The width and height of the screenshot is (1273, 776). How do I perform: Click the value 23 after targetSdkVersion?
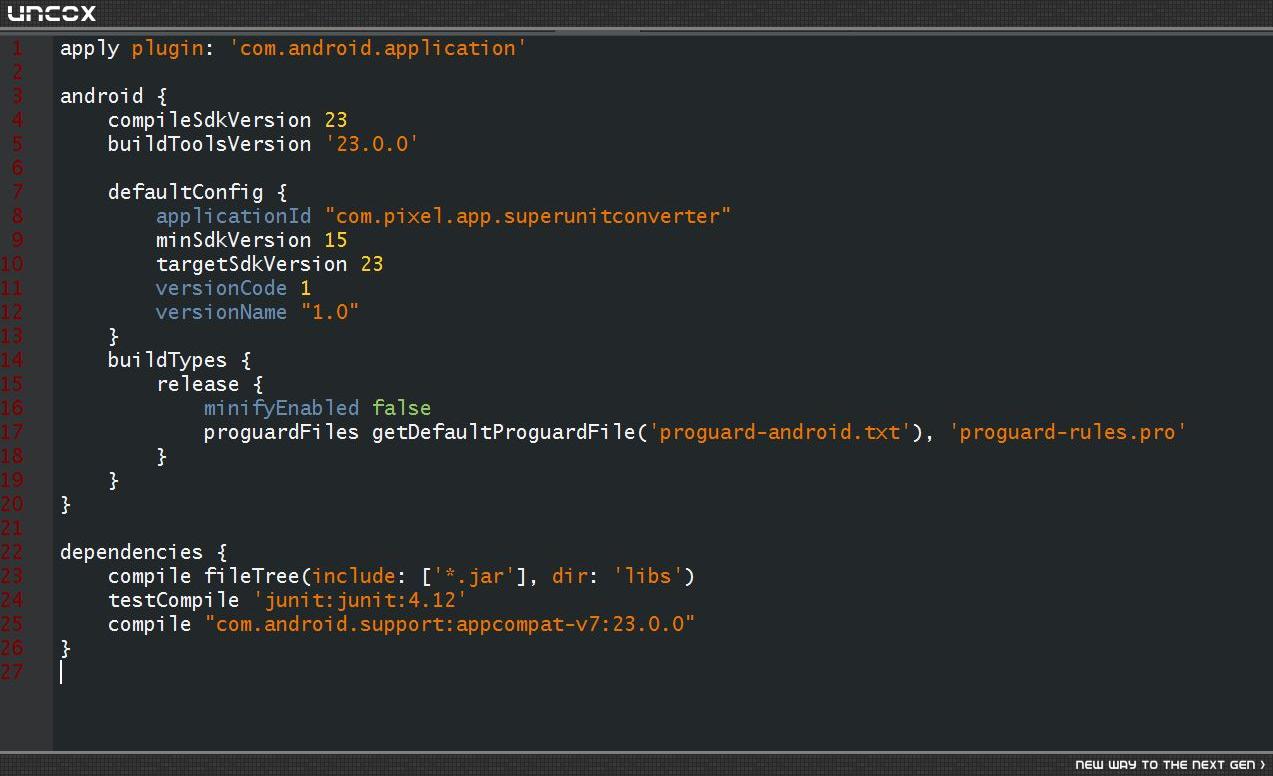(372, 264)
